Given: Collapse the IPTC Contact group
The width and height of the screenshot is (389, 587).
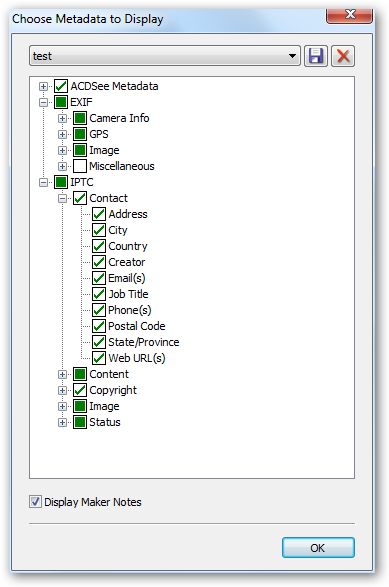Looking at the screenshot, I should point(63,199).
